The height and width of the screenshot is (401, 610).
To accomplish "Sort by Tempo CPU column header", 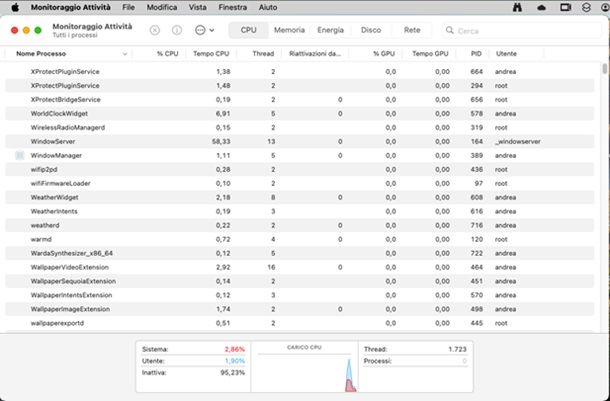I will pyautogui.click(x=211, y=54).
